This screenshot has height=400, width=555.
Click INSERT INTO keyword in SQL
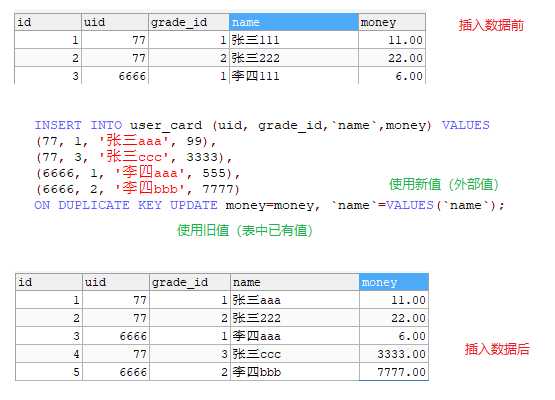coord(78,125)
